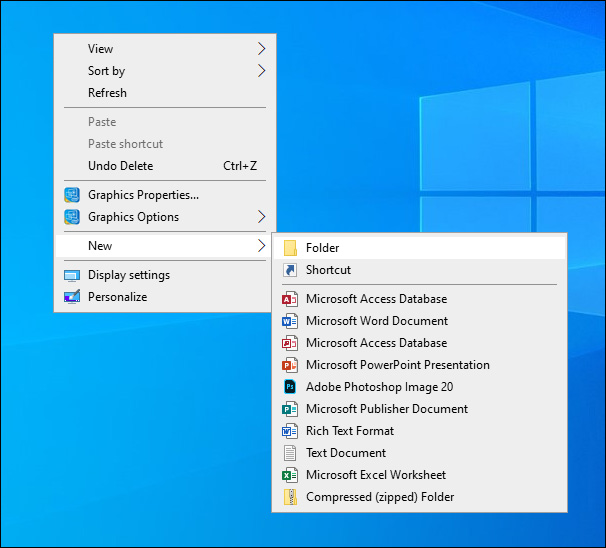Image resolution: width=606 pixels, height=548 pixels.
Task: Click the Access icon directly above Word Document
Action: (x=290, y=299)
